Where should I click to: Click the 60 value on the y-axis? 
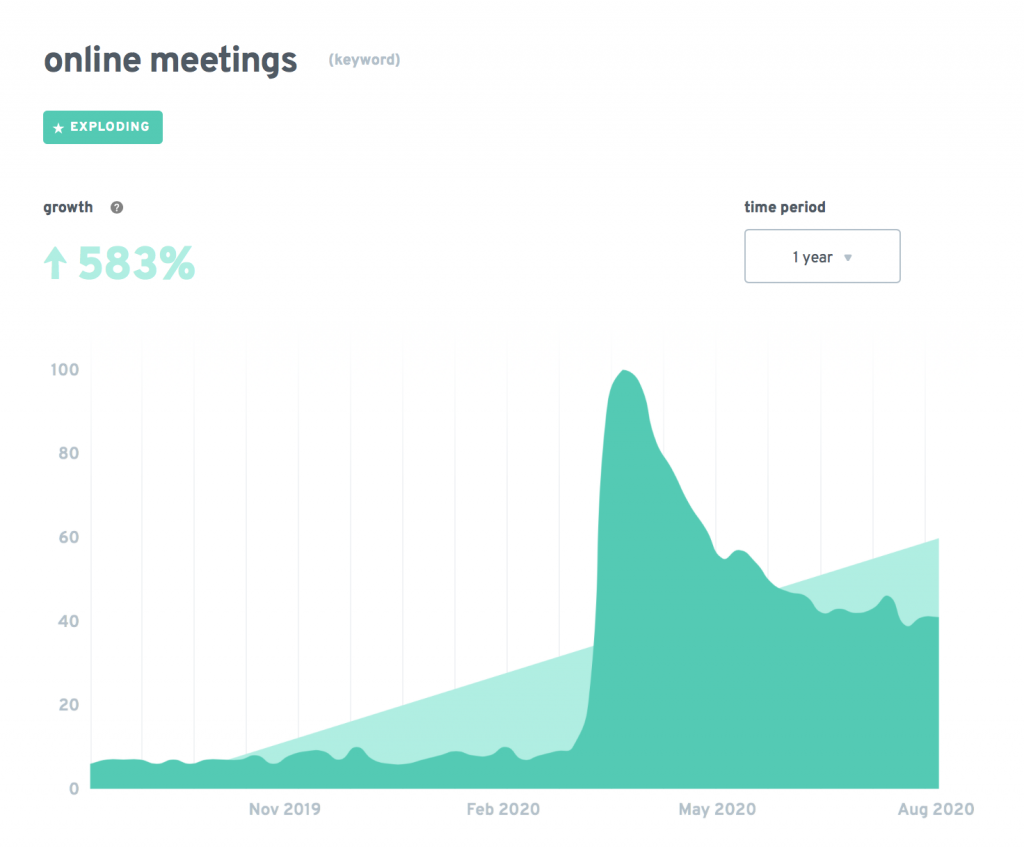[x=66, y=537]
